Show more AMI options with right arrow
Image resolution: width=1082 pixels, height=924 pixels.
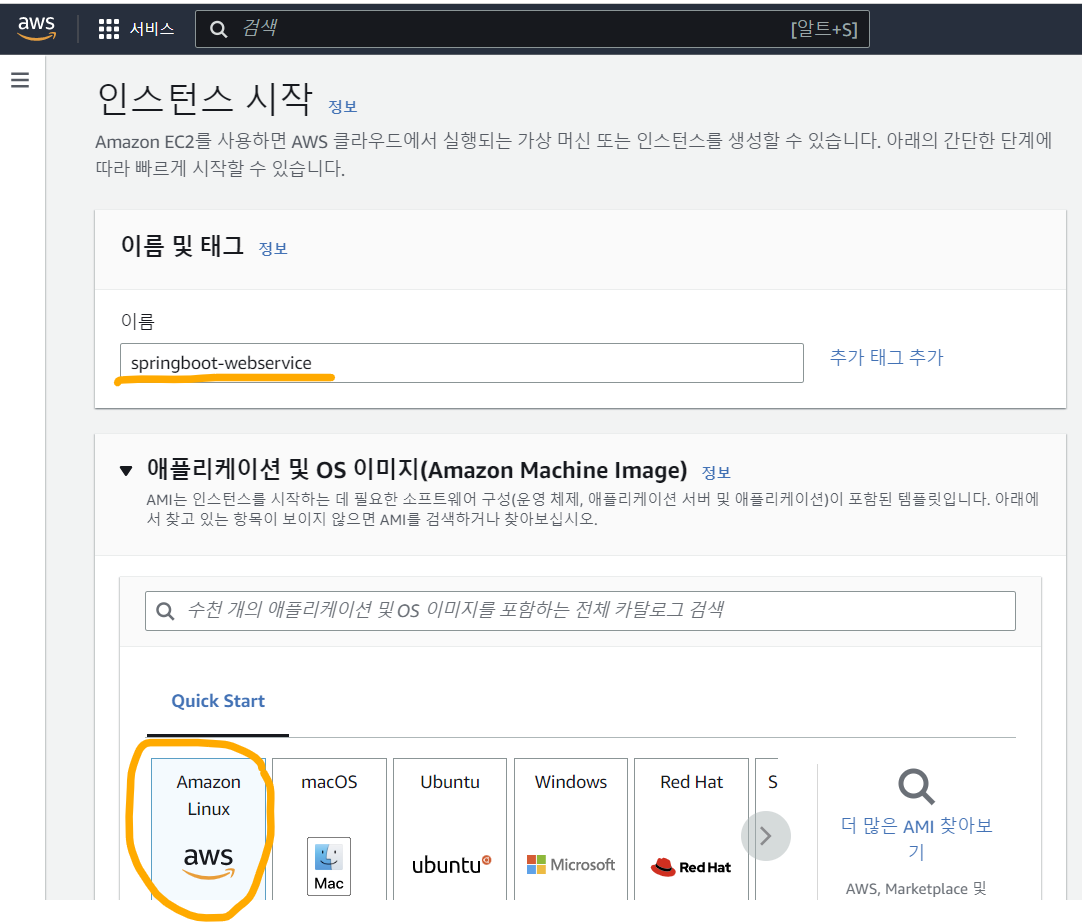[766, 836]
